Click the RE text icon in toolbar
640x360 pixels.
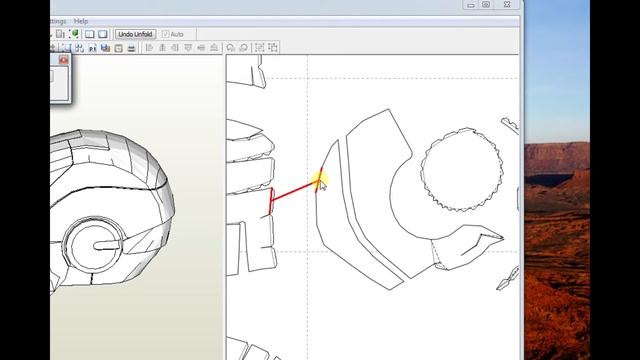[93, 48]
